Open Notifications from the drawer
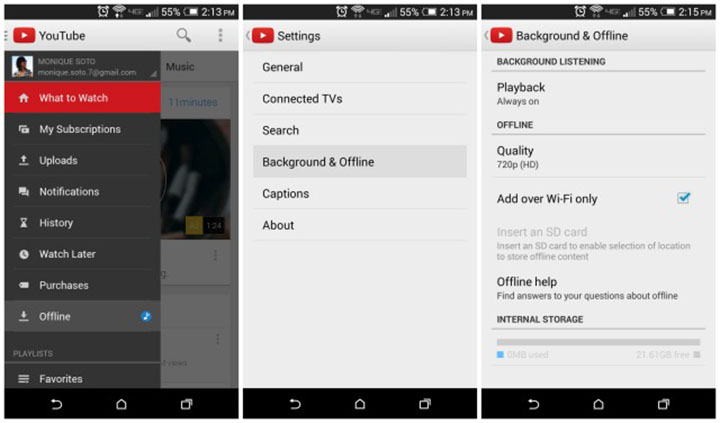720x423 pixels. pyautogui.click(x=83, y=192)
